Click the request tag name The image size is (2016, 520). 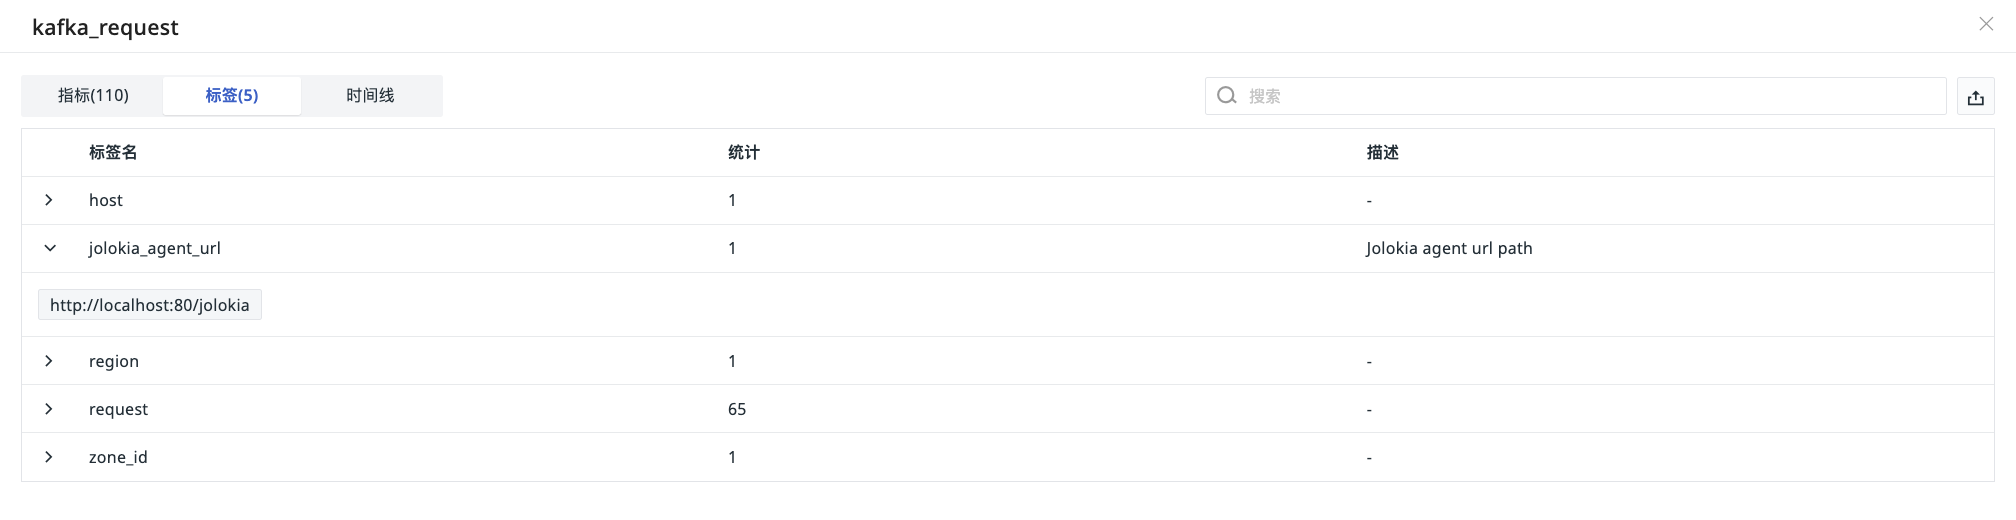[118, 409]
